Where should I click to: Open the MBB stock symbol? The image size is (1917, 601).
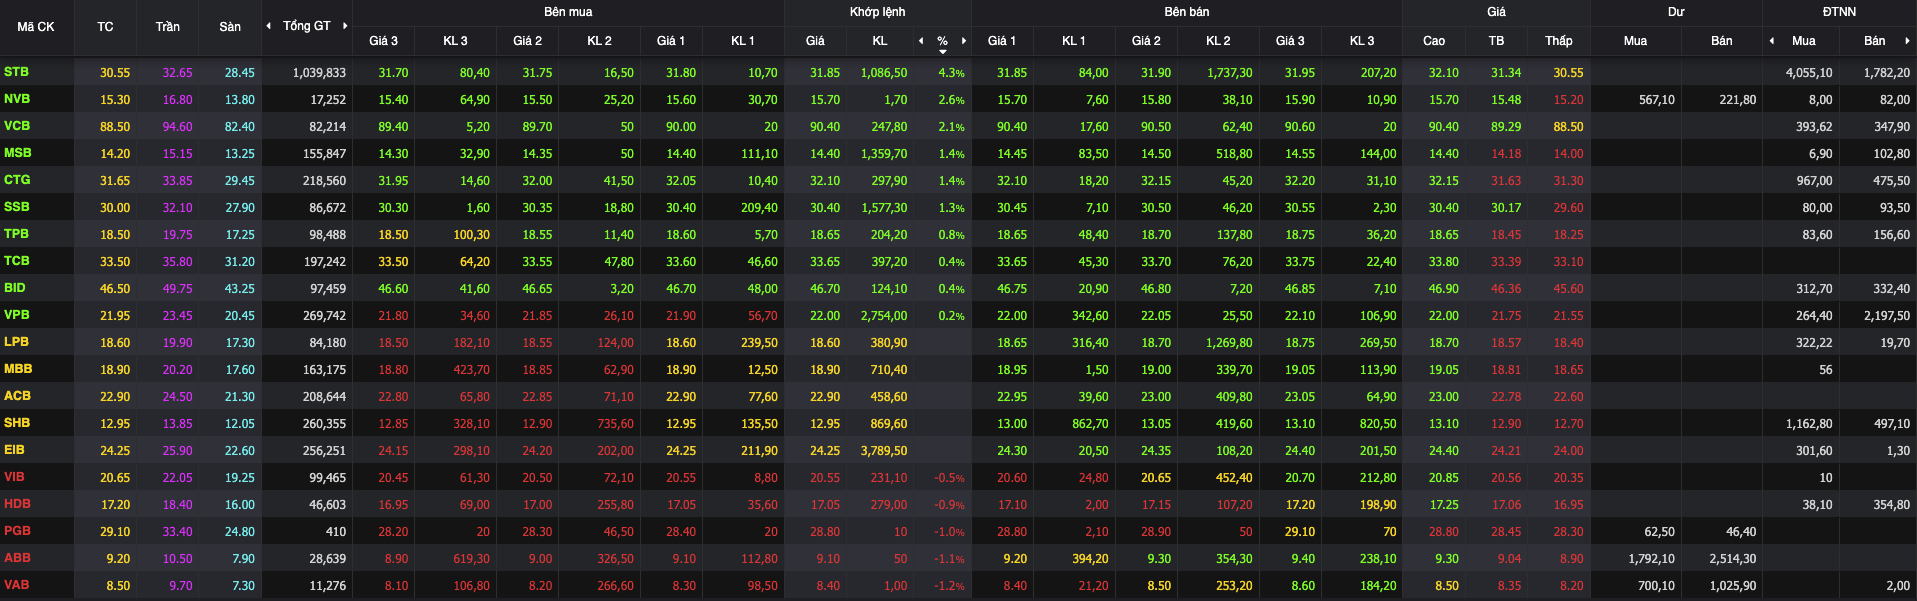17,369
